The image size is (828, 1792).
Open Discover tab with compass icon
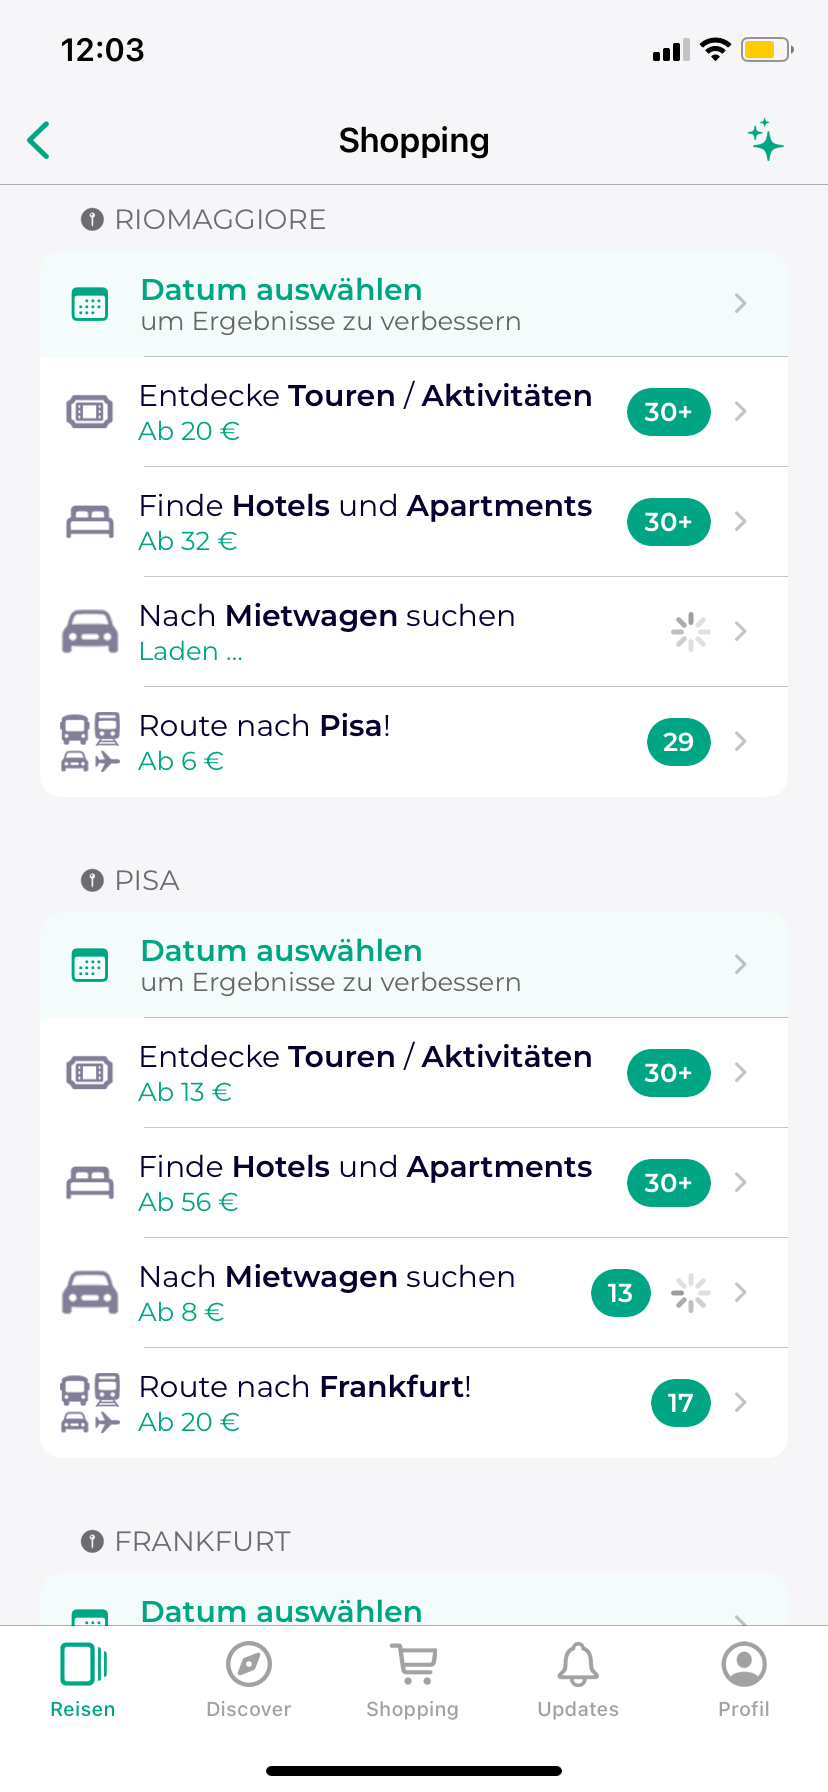point(249,1680)
